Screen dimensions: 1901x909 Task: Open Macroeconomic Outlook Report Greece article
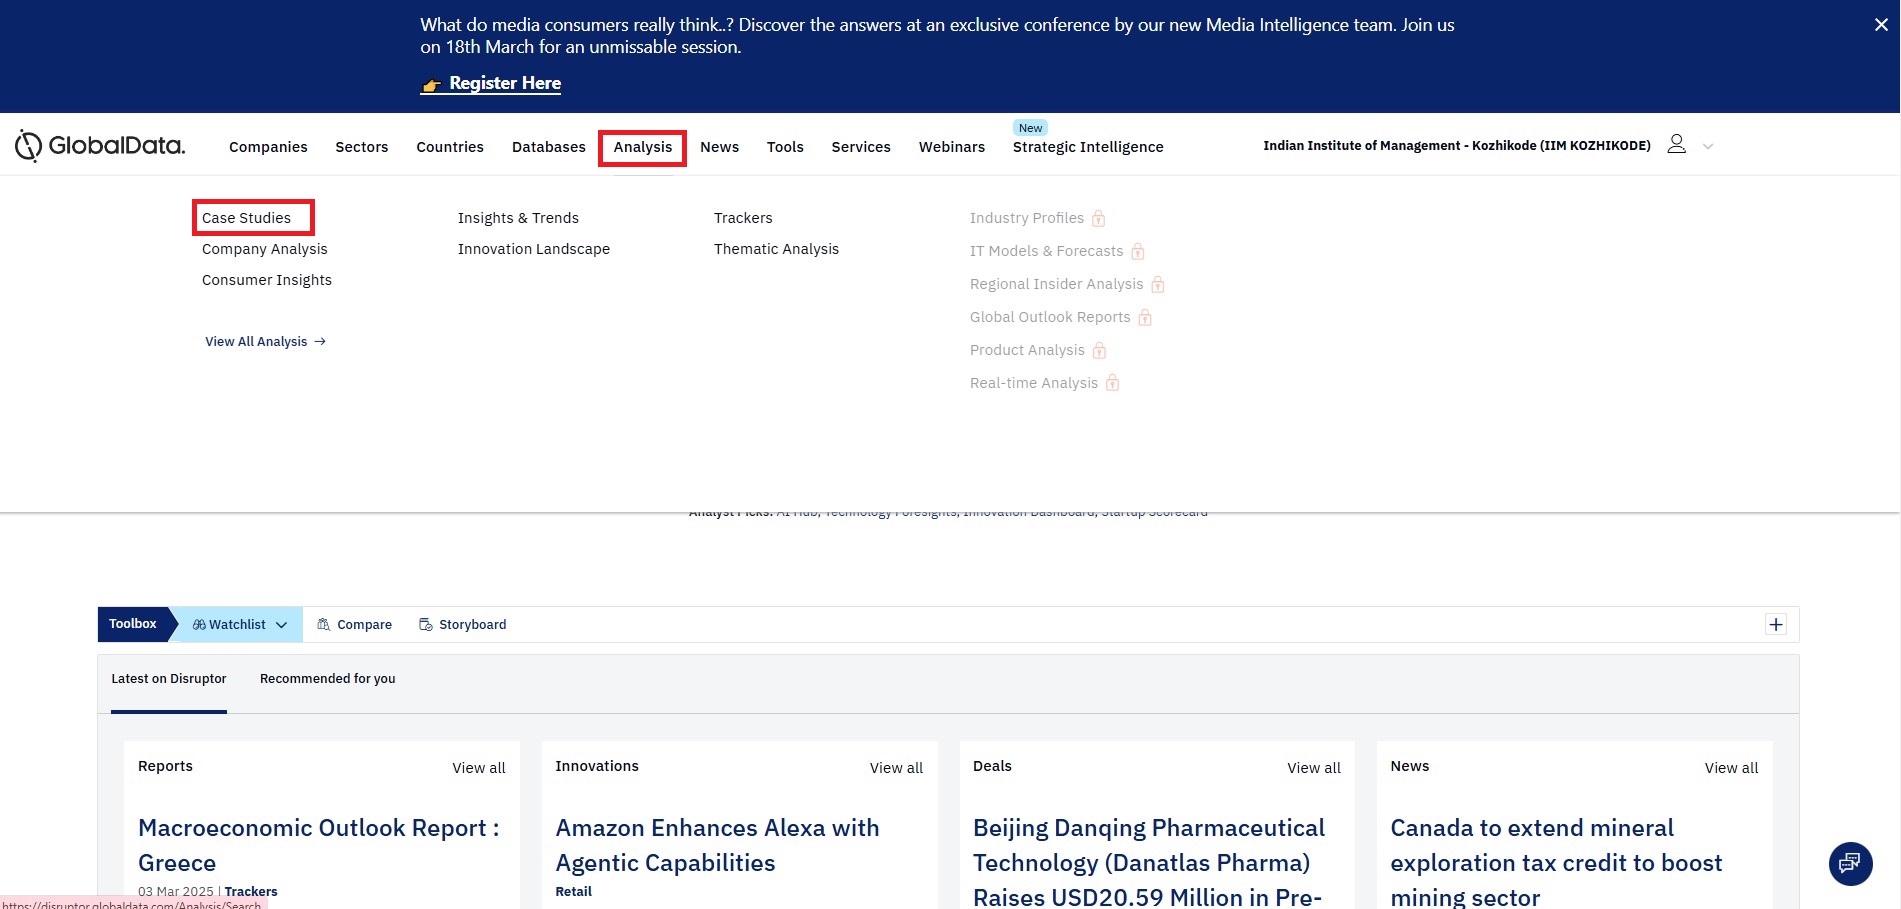(x=318, y=845)
